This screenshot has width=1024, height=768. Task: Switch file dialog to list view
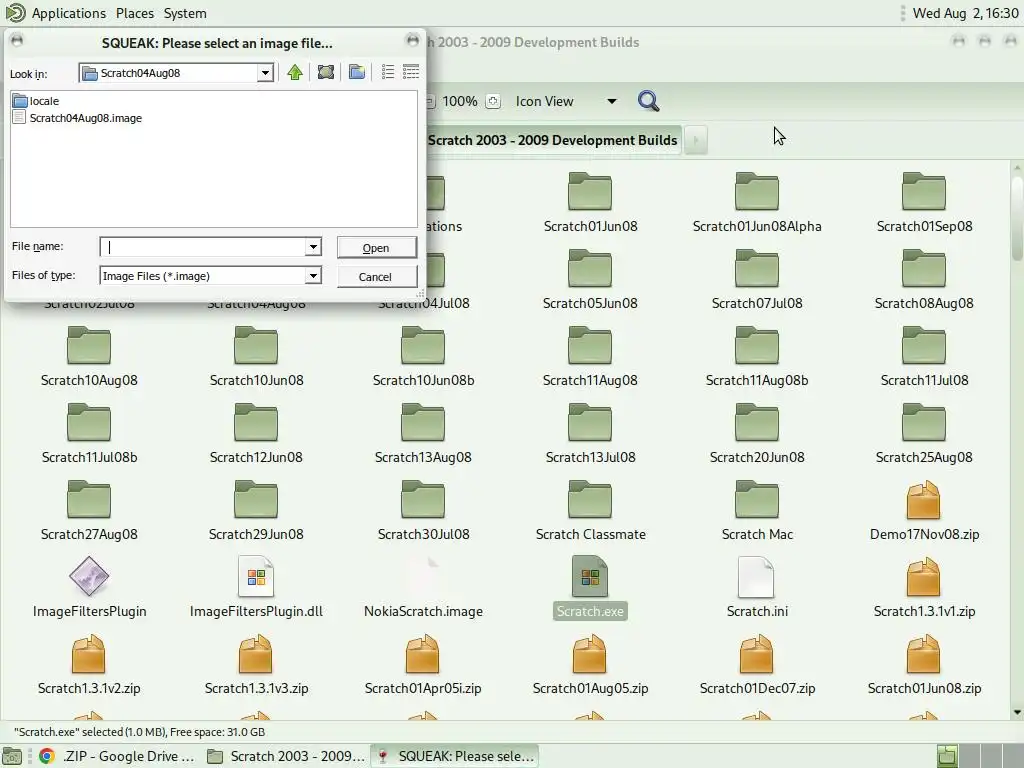coord(388,72)
